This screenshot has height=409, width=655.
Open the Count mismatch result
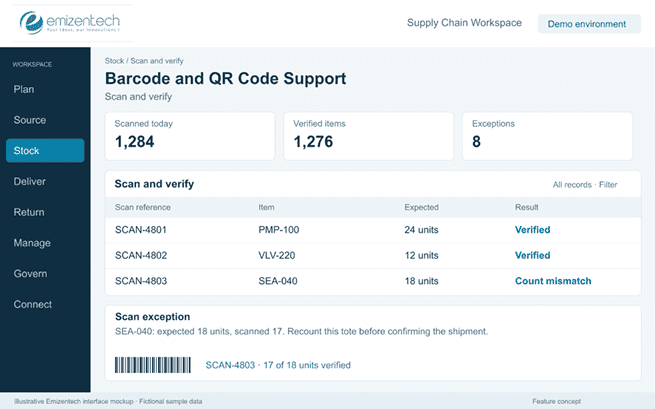(x=553, y=281)
